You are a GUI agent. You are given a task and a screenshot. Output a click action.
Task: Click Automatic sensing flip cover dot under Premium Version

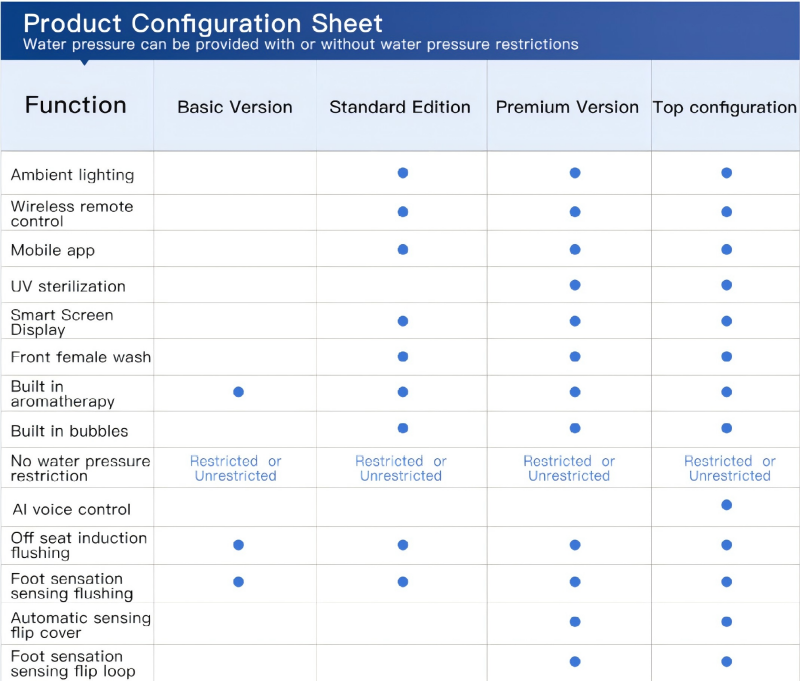point(575,622)
